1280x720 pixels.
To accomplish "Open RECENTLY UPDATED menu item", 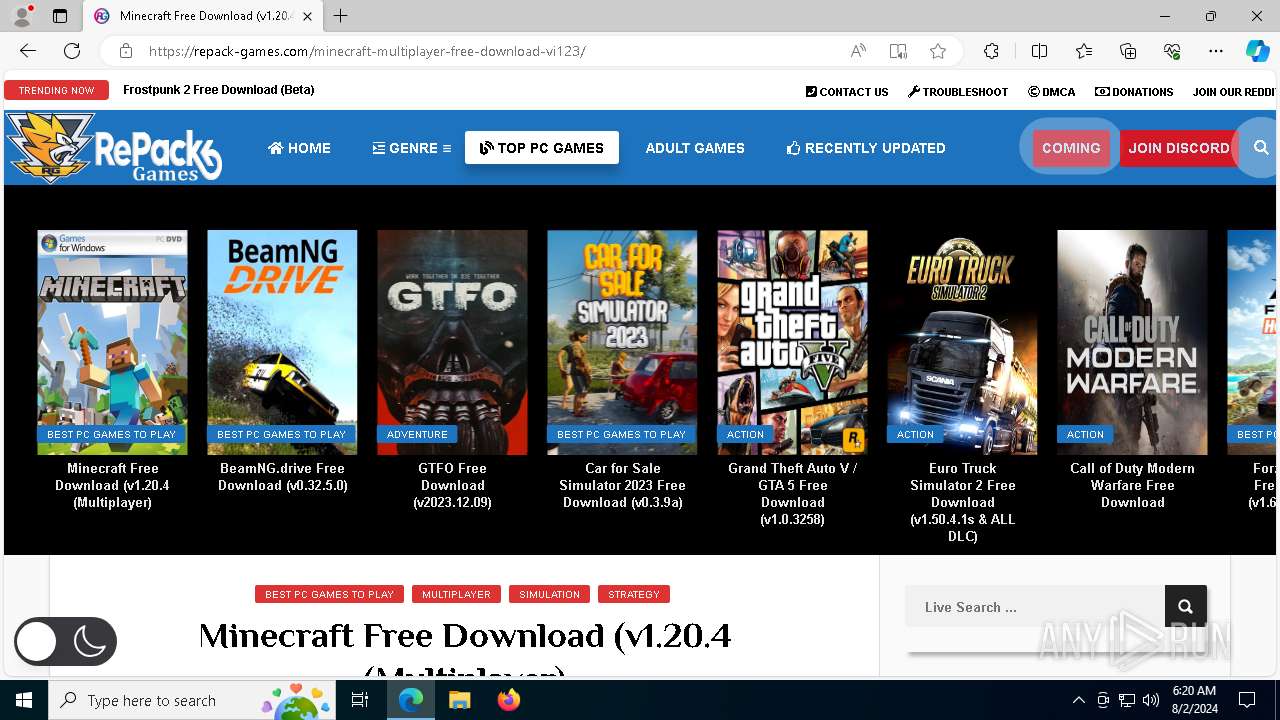I will point(866,148).
